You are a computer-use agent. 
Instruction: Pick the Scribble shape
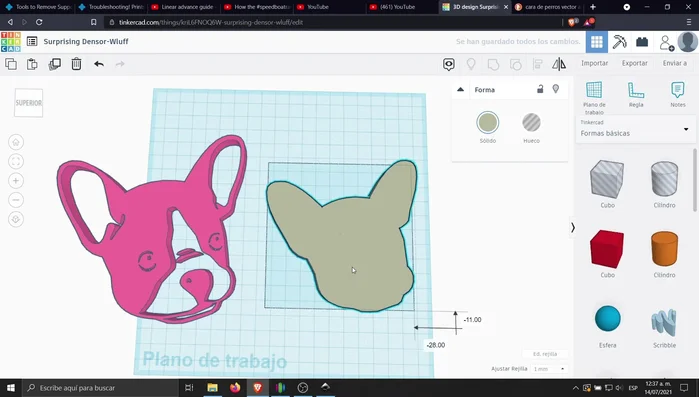coord(664,322)
